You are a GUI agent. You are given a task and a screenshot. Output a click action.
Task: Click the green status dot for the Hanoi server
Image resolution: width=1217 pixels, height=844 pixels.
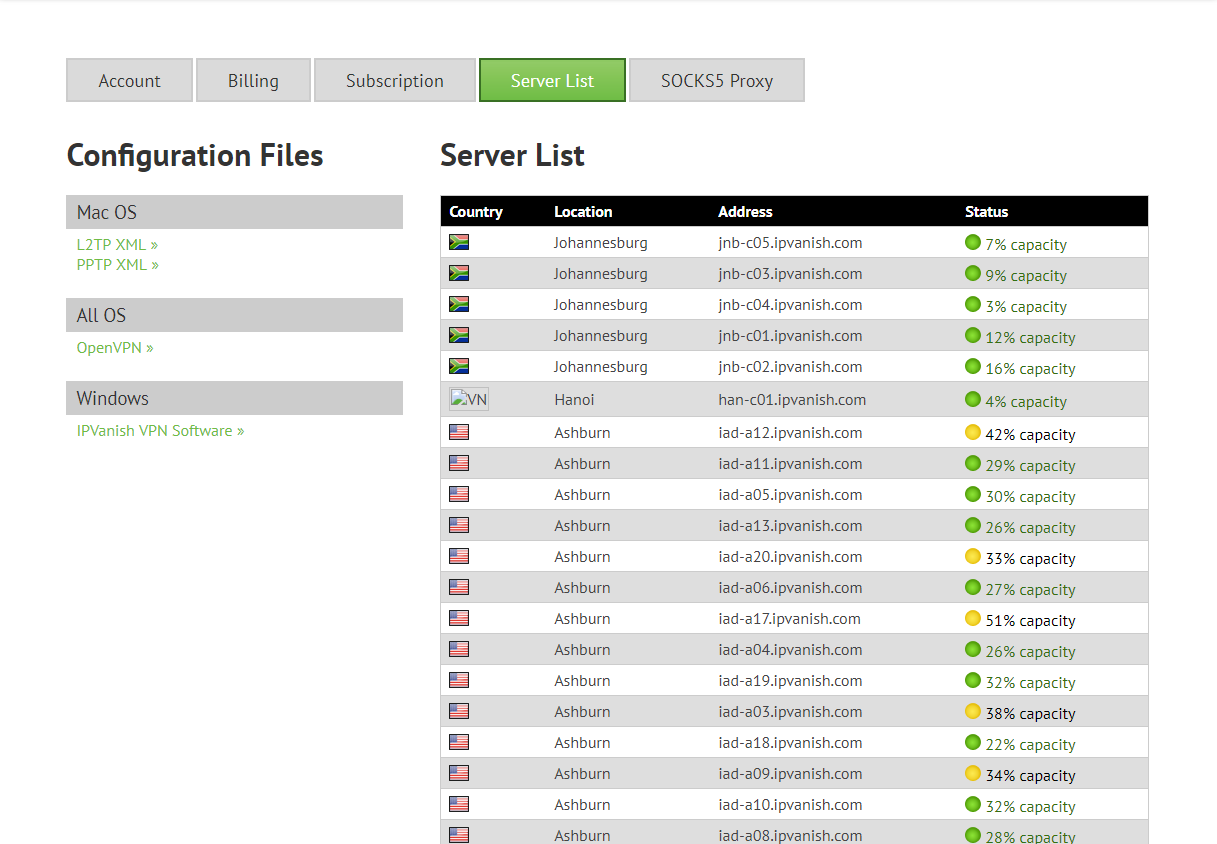click(971, 397)
